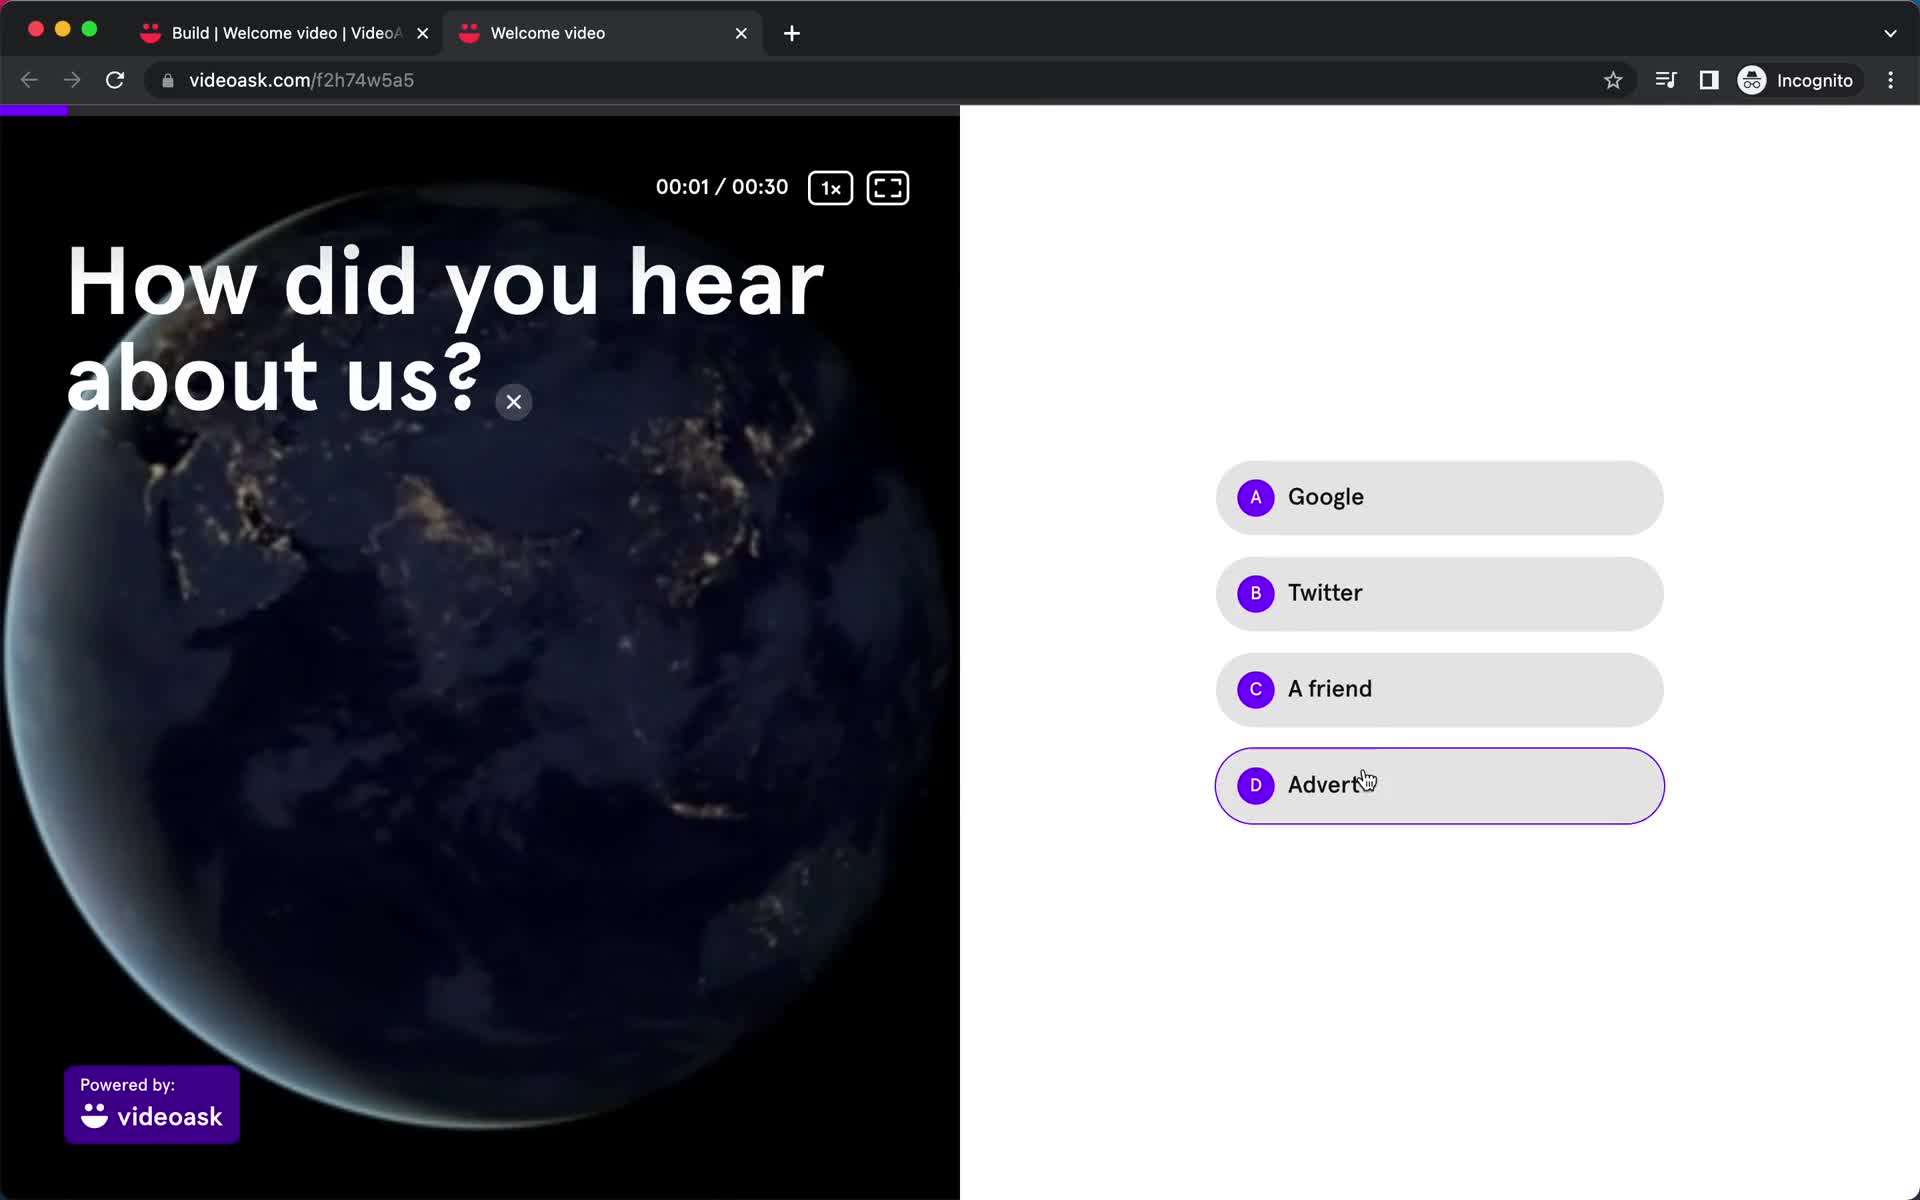The height and width of the screenshot is (1200, 1920).
Task: Close the question overlay with X
Action: point(513,402)
